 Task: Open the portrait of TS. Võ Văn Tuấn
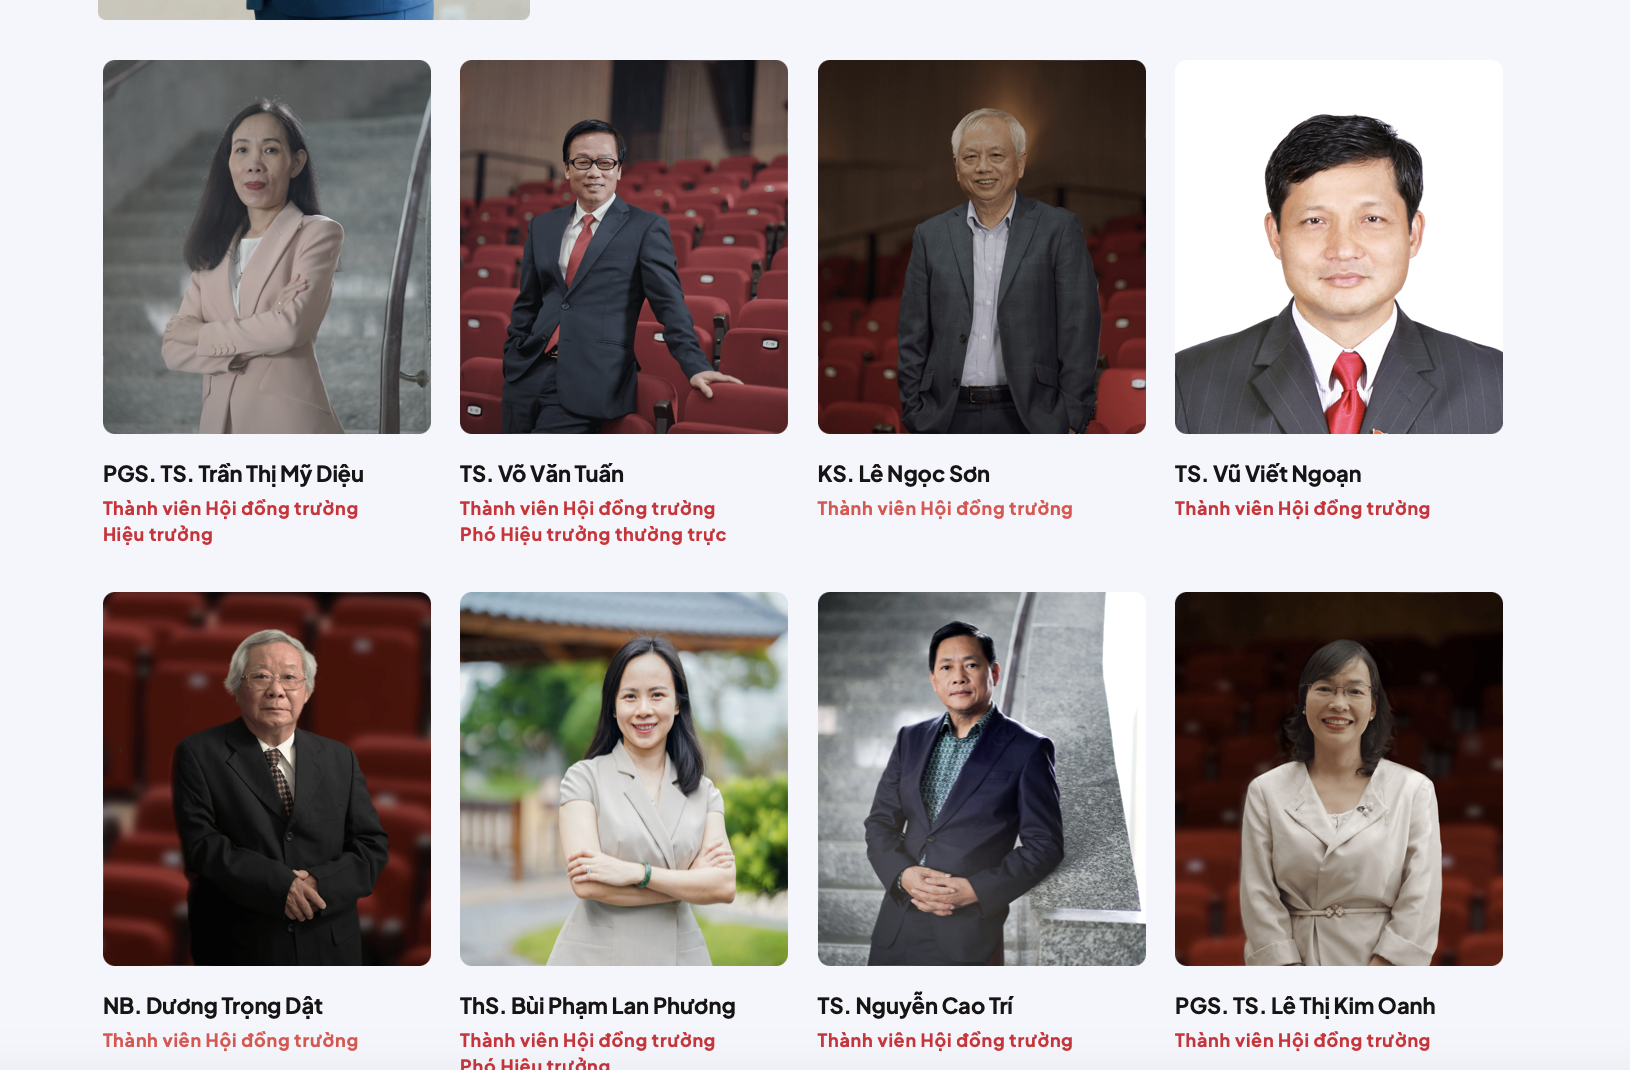624,247
